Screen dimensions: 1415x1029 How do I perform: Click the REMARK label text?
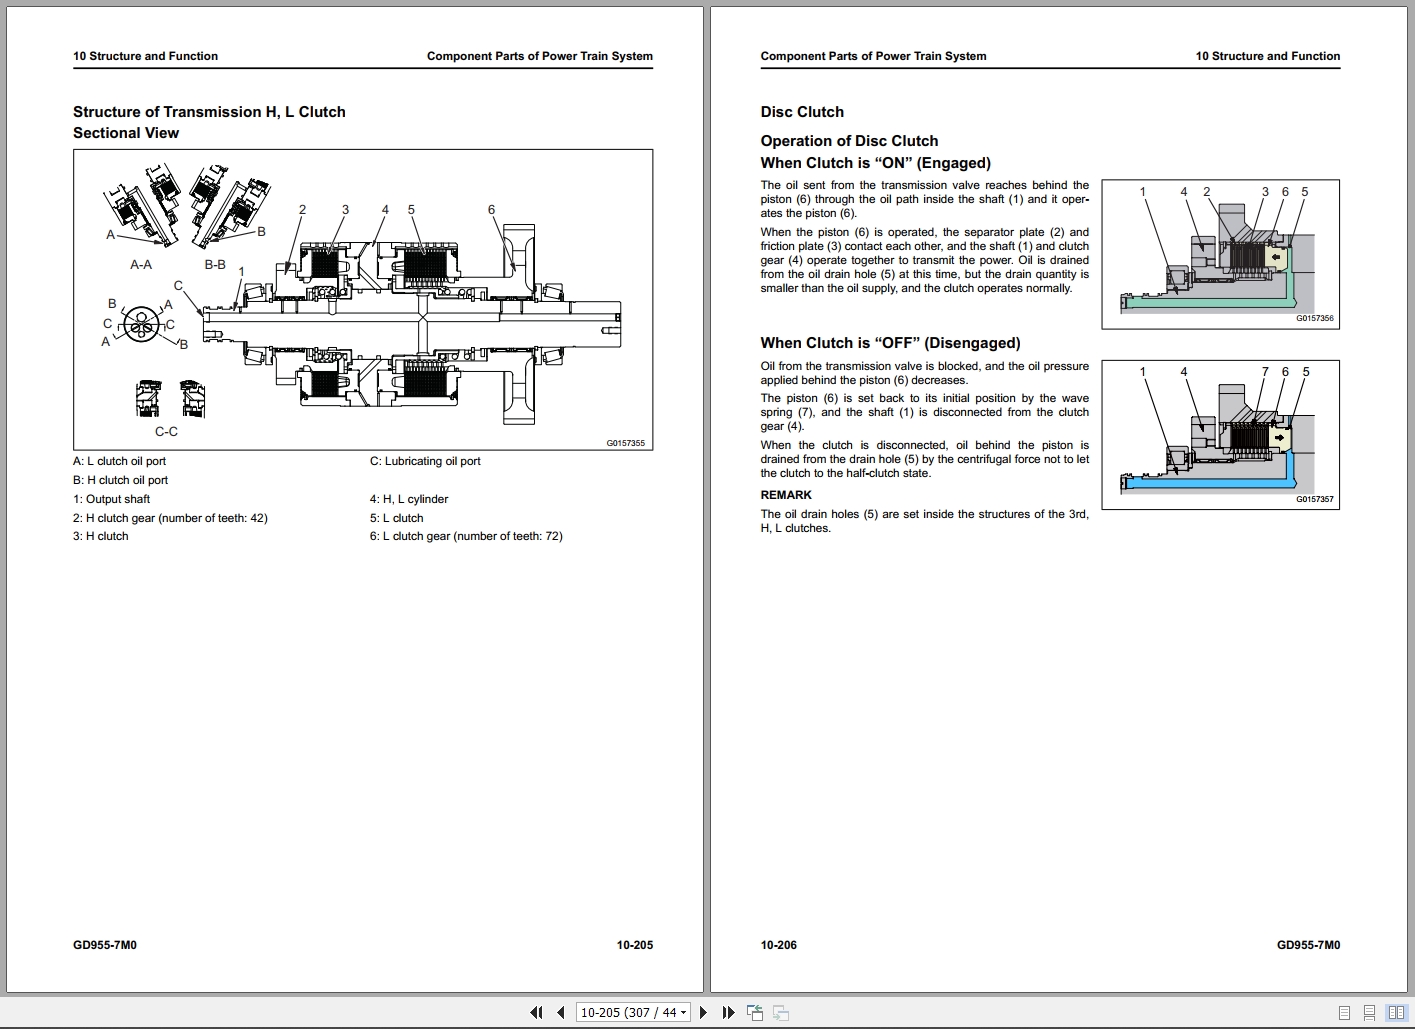click(x=786, y=495)
